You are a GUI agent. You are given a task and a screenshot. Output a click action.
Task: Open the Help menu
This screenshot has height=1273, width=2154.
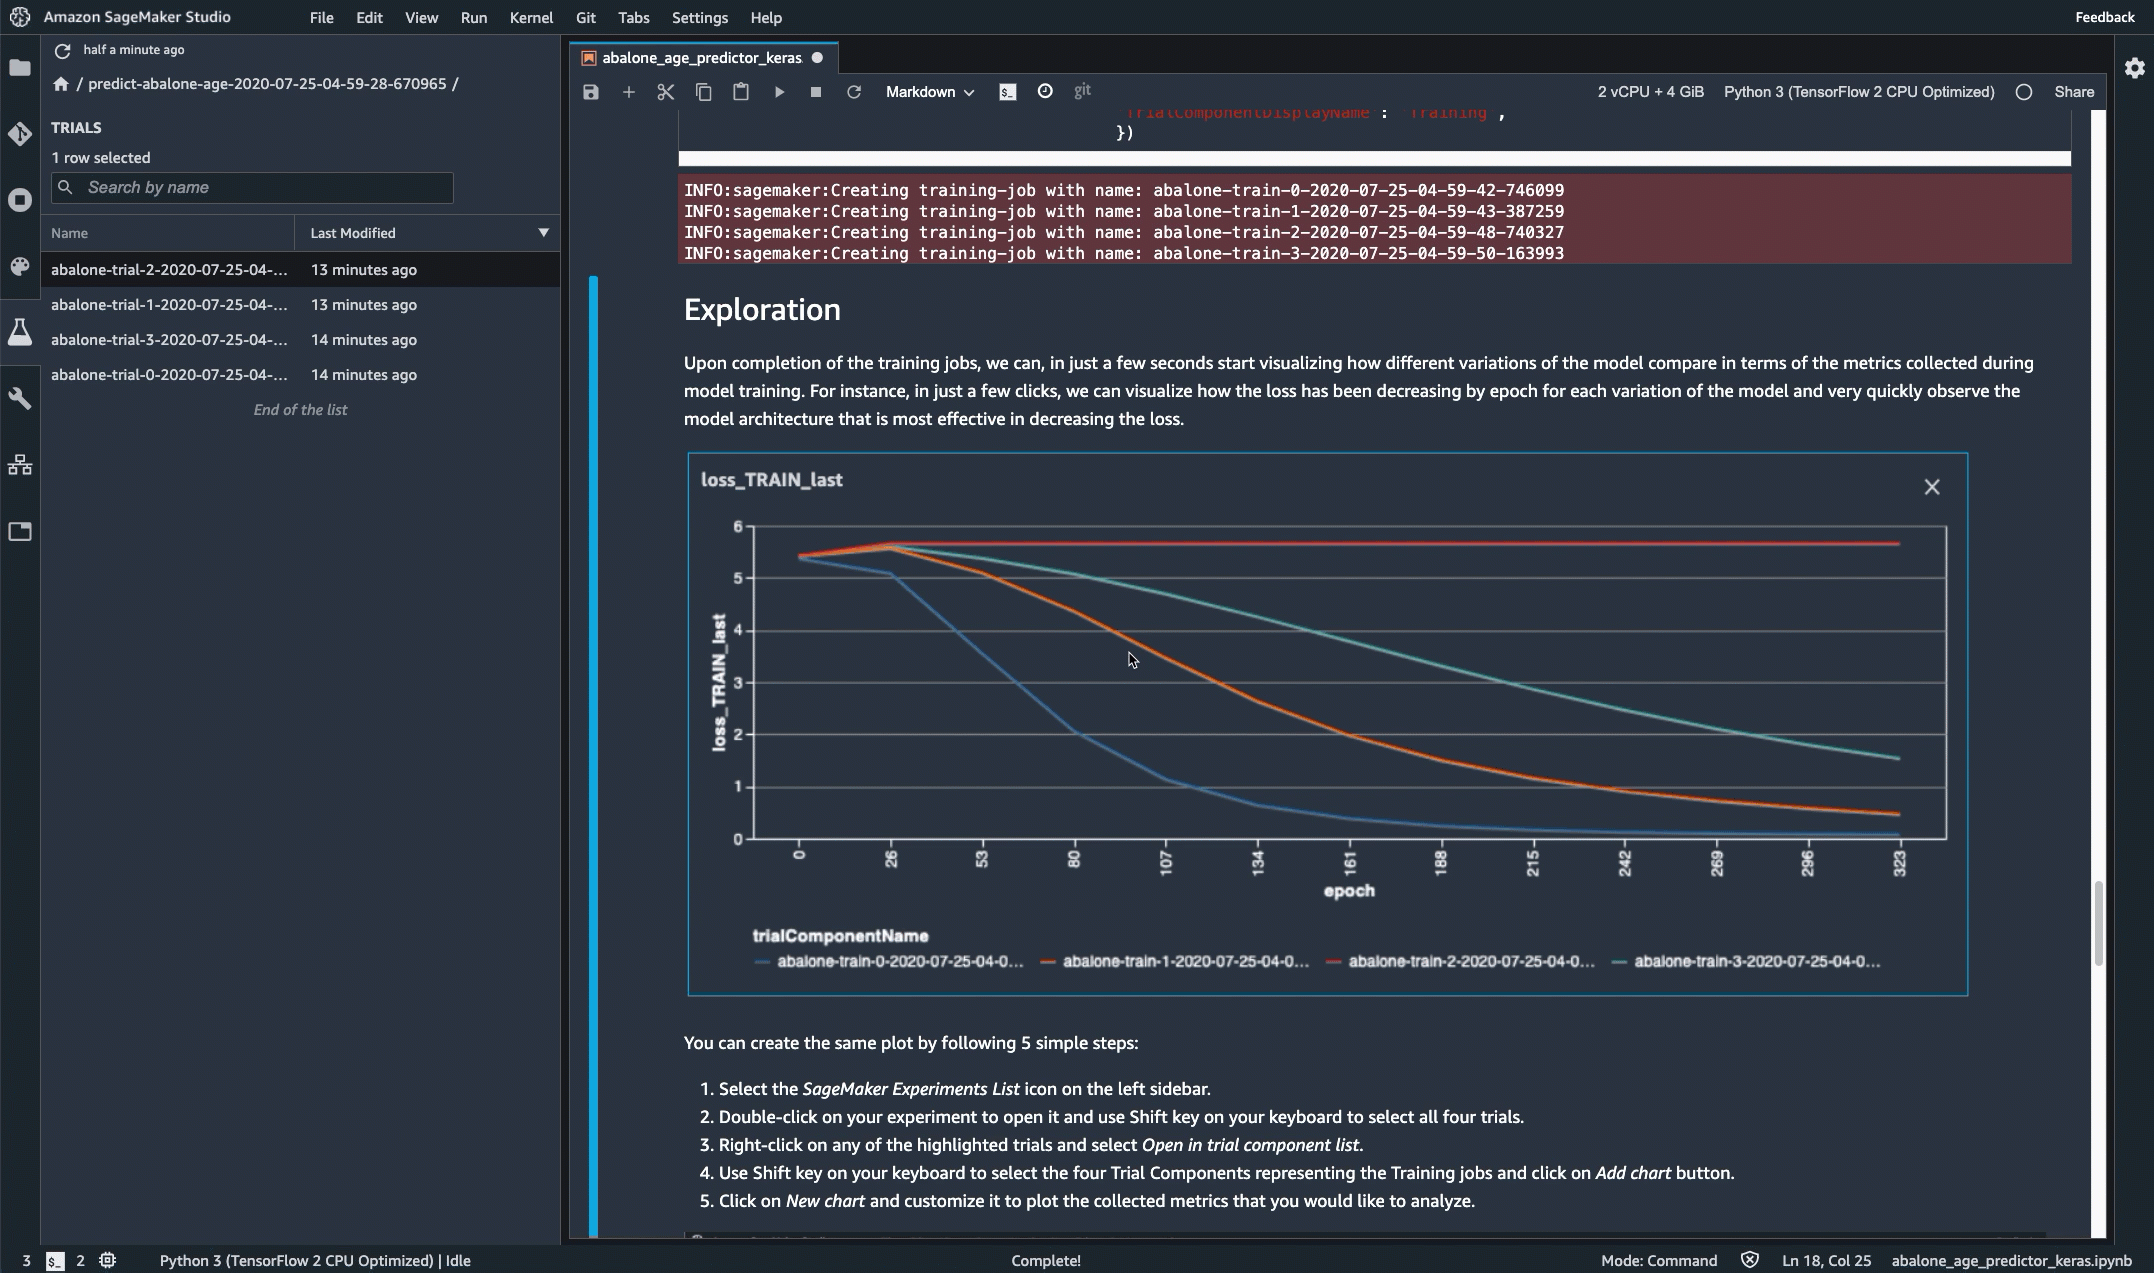pyautogui.click(x=766, y=18)
